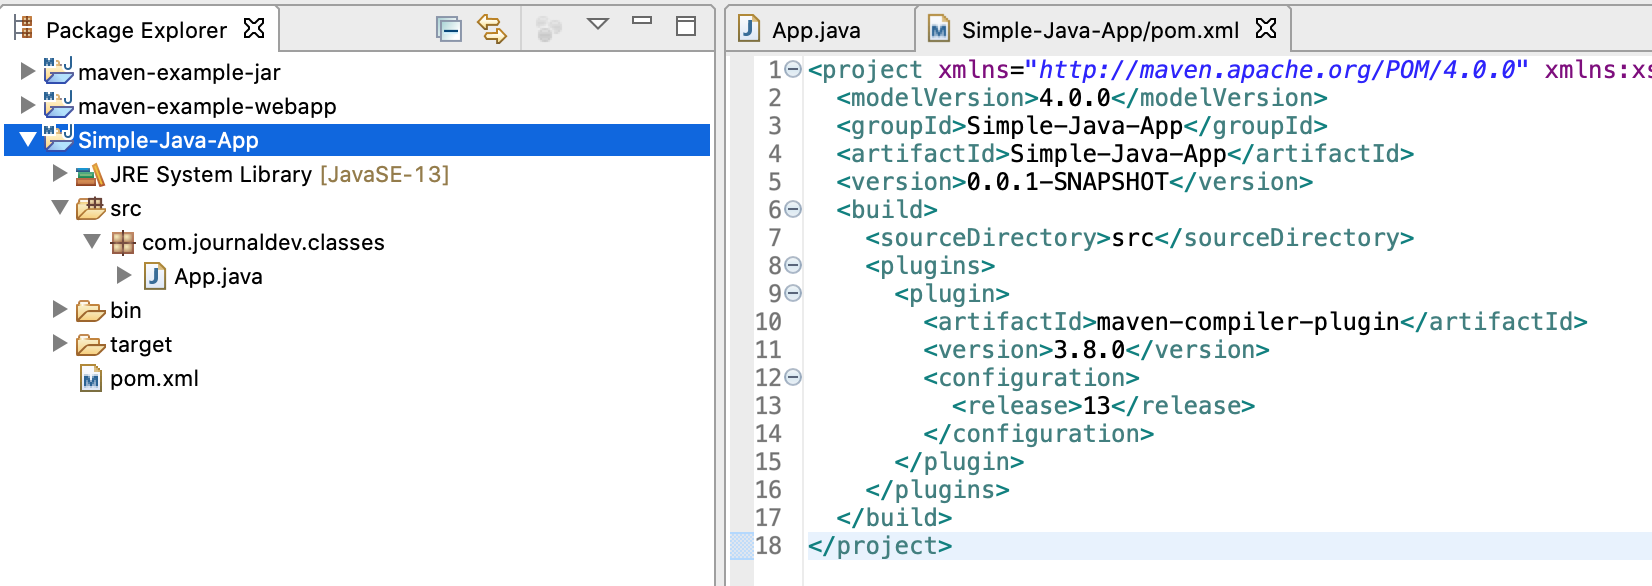Click the modelVersion line in editor
The width and height of the screenshot is (1652, 586).
(x=1082, y=98)
